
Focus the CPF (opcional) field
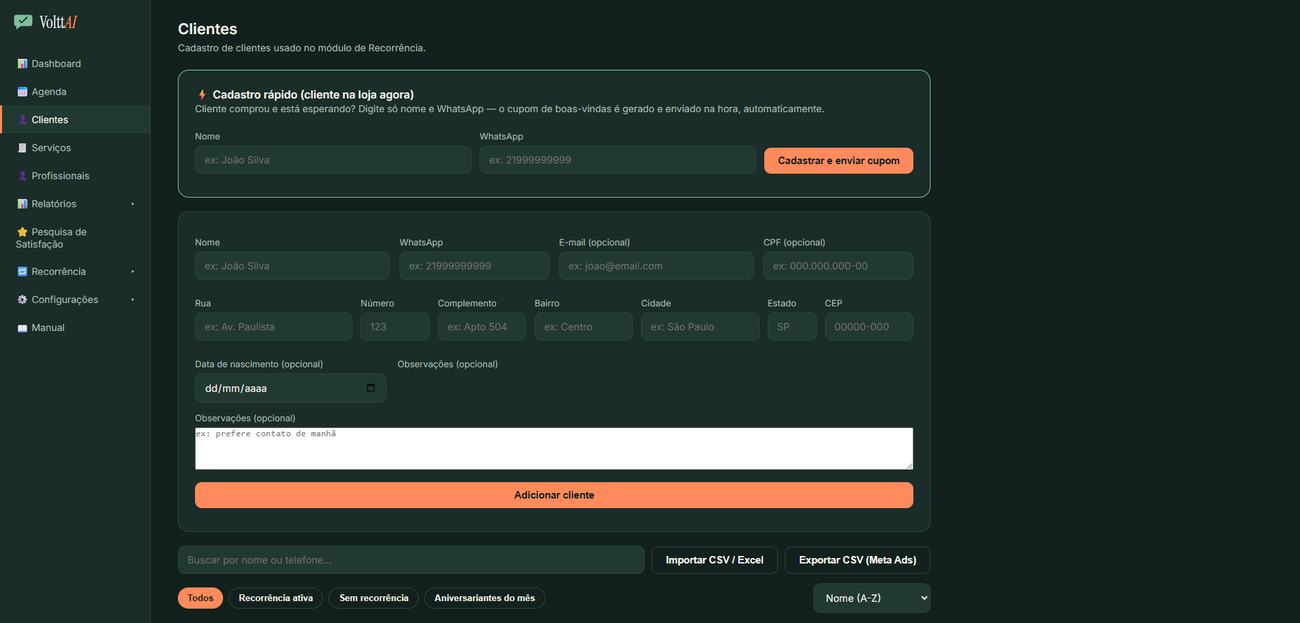point(838,266)
